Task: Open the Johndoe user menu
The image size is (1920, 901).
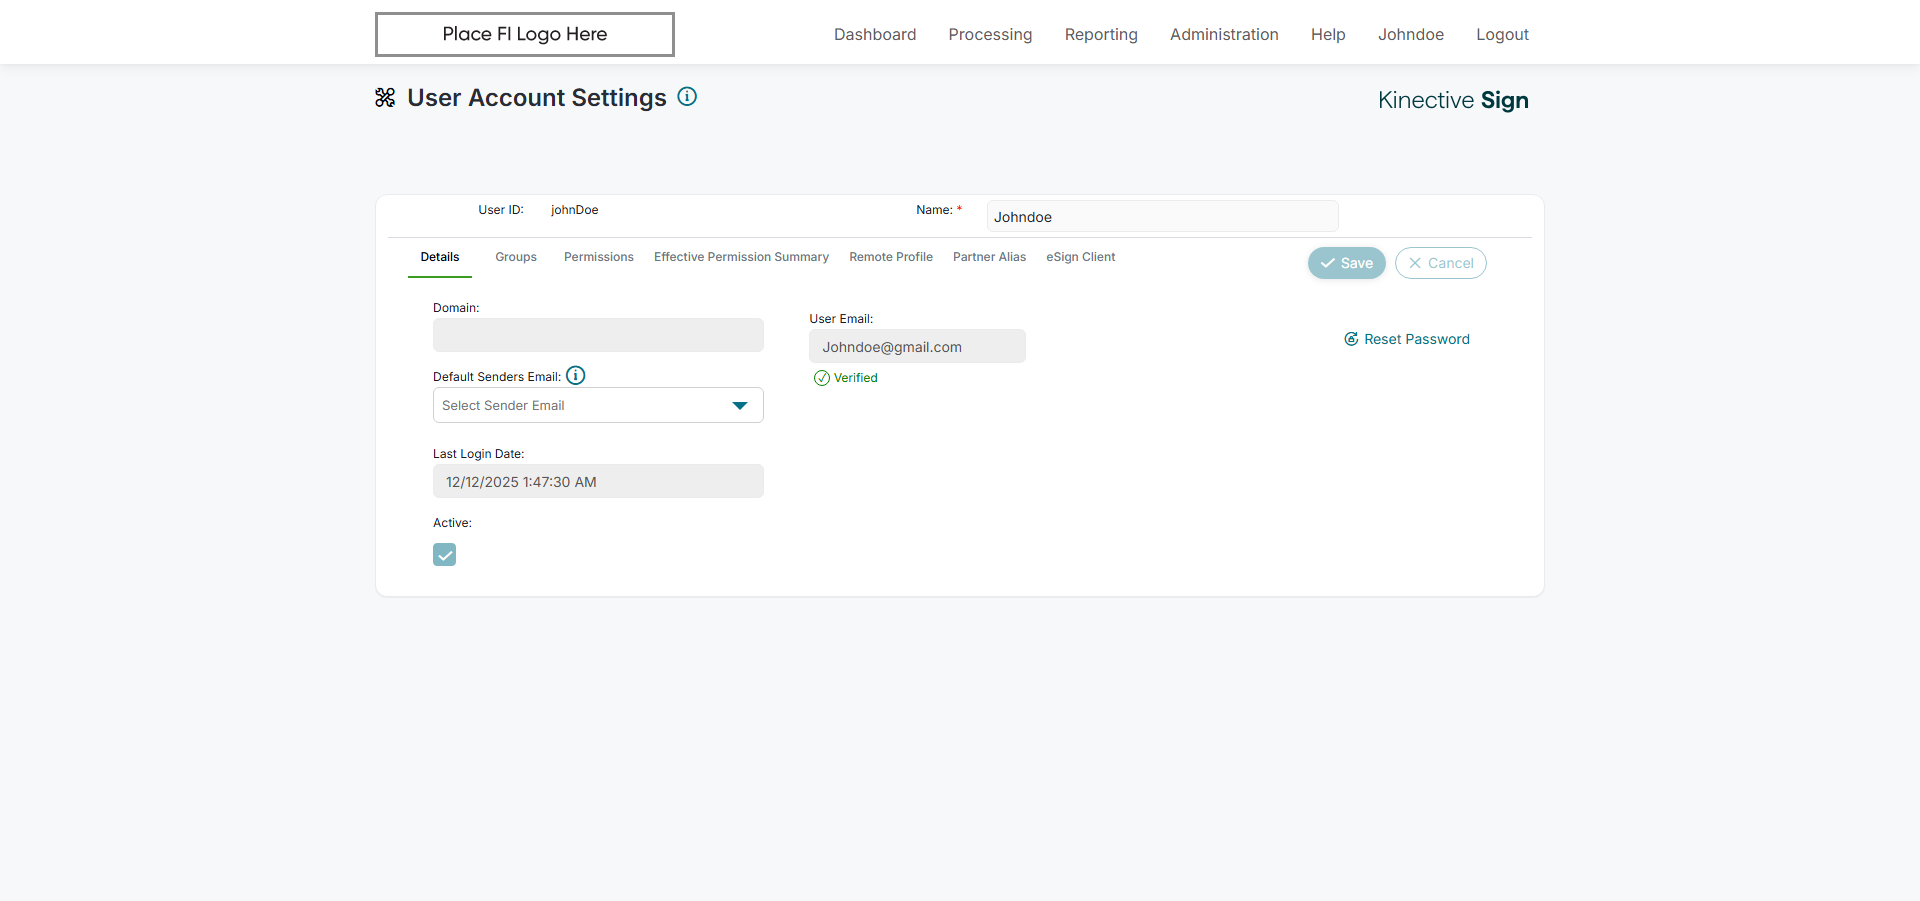Action: 1411,34
